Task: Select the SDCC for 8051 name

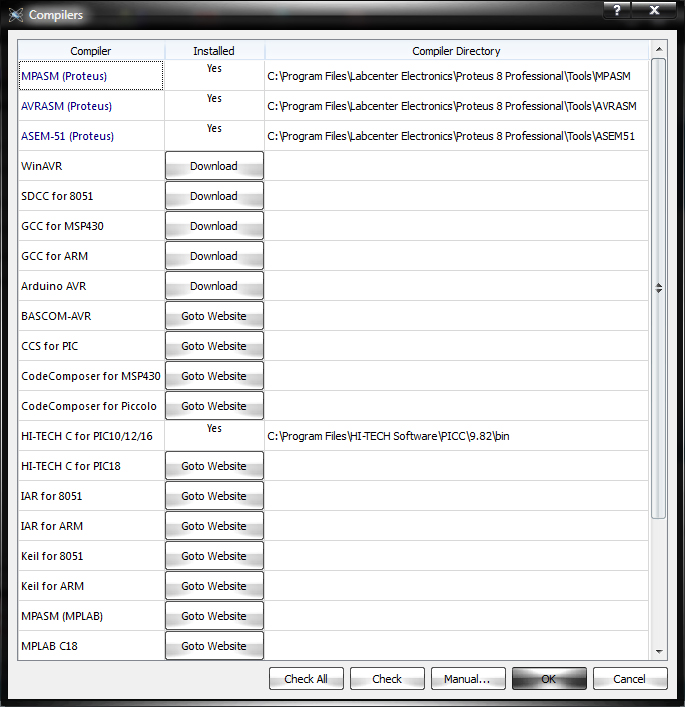Action: click(57, 196)
